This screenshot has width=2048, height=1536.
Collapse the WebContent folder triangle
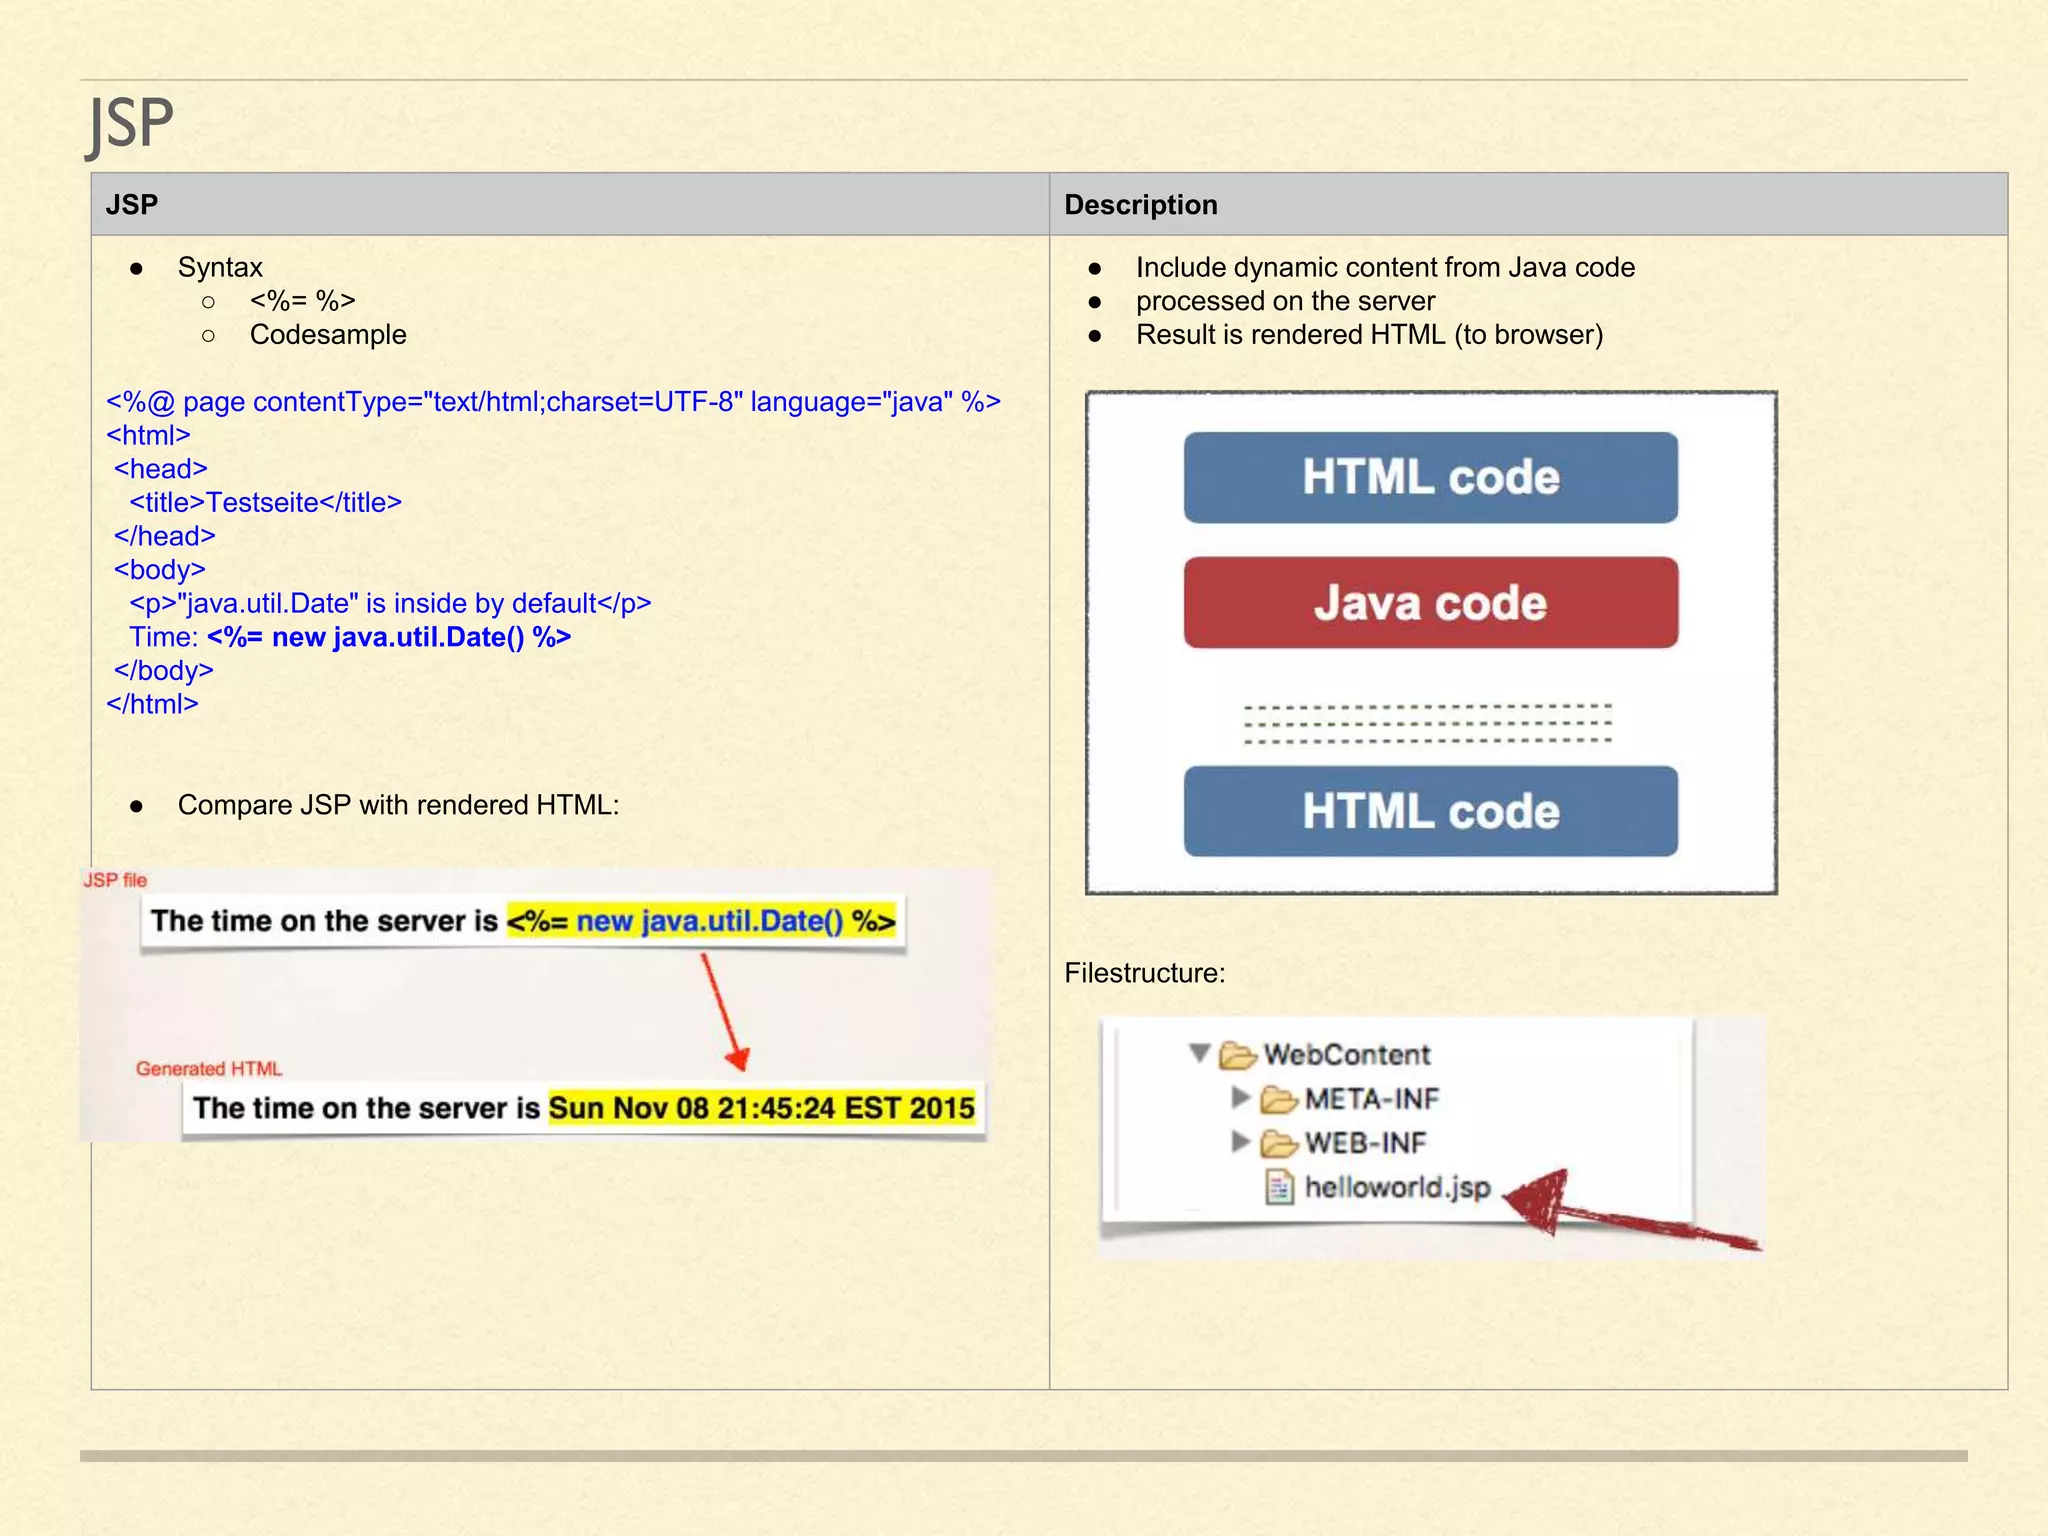1200,1053
